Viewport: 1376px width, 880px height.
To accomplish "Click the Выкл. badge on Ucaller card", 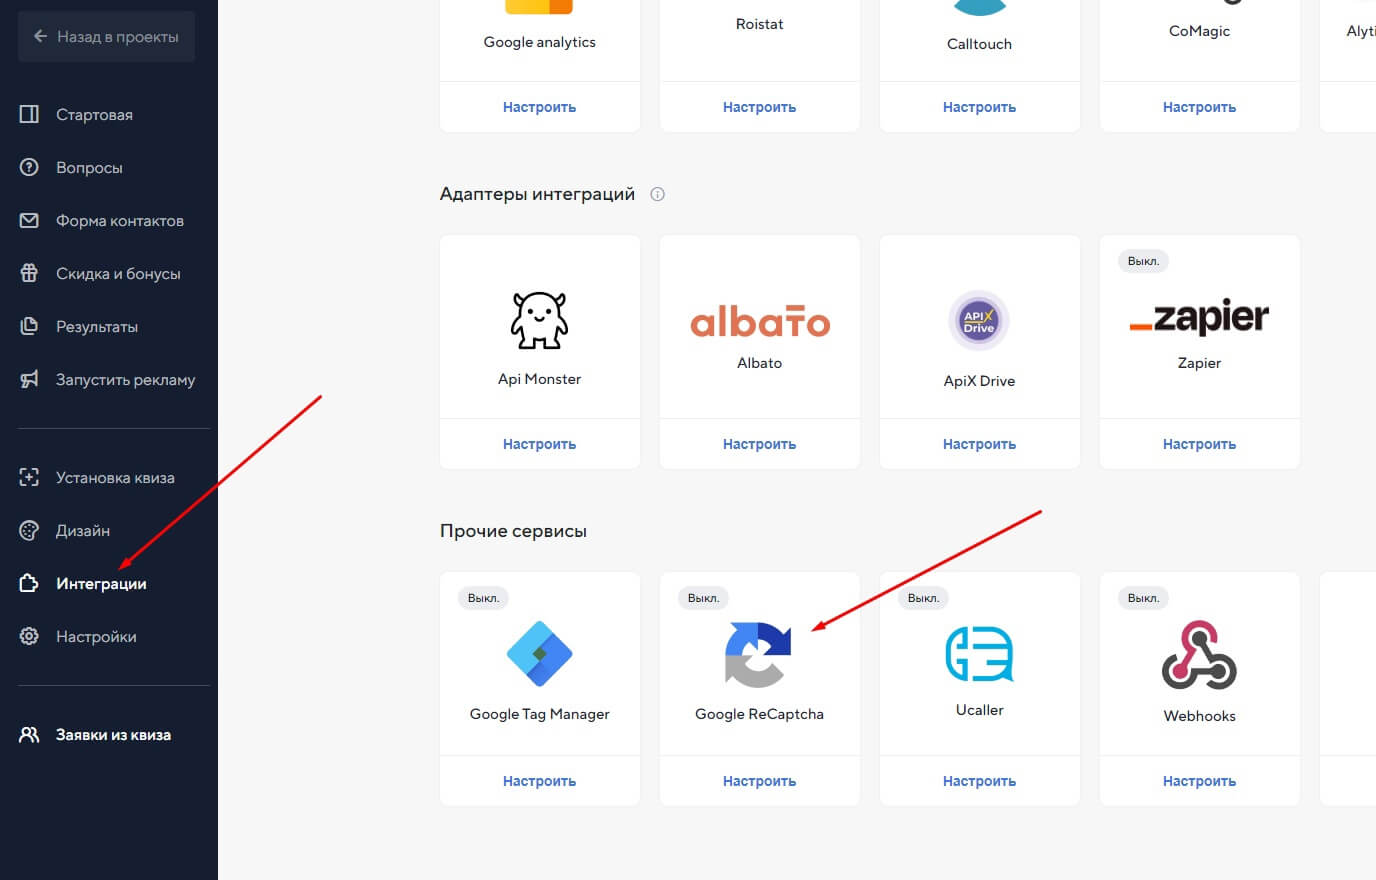I will point(923,598).
